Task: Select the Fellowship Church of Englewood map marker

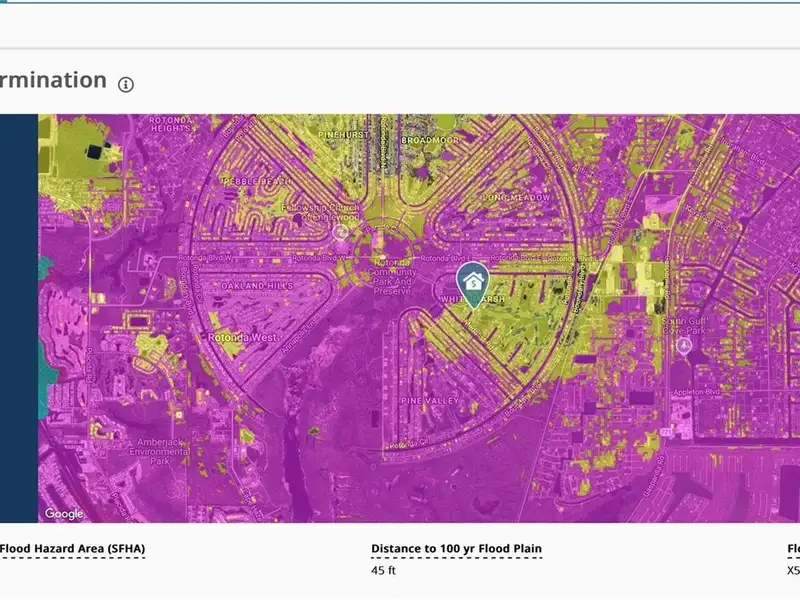Action: tap(340, 230)
